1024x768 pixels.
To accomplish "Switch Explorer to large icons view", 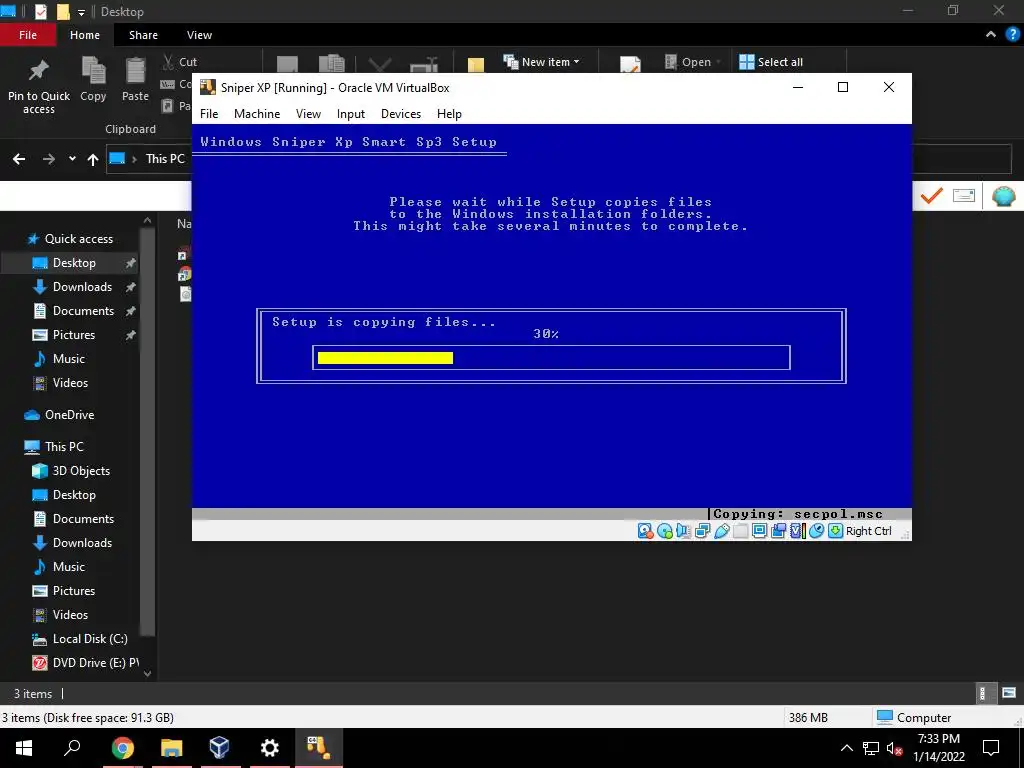I will point(1008,693).
